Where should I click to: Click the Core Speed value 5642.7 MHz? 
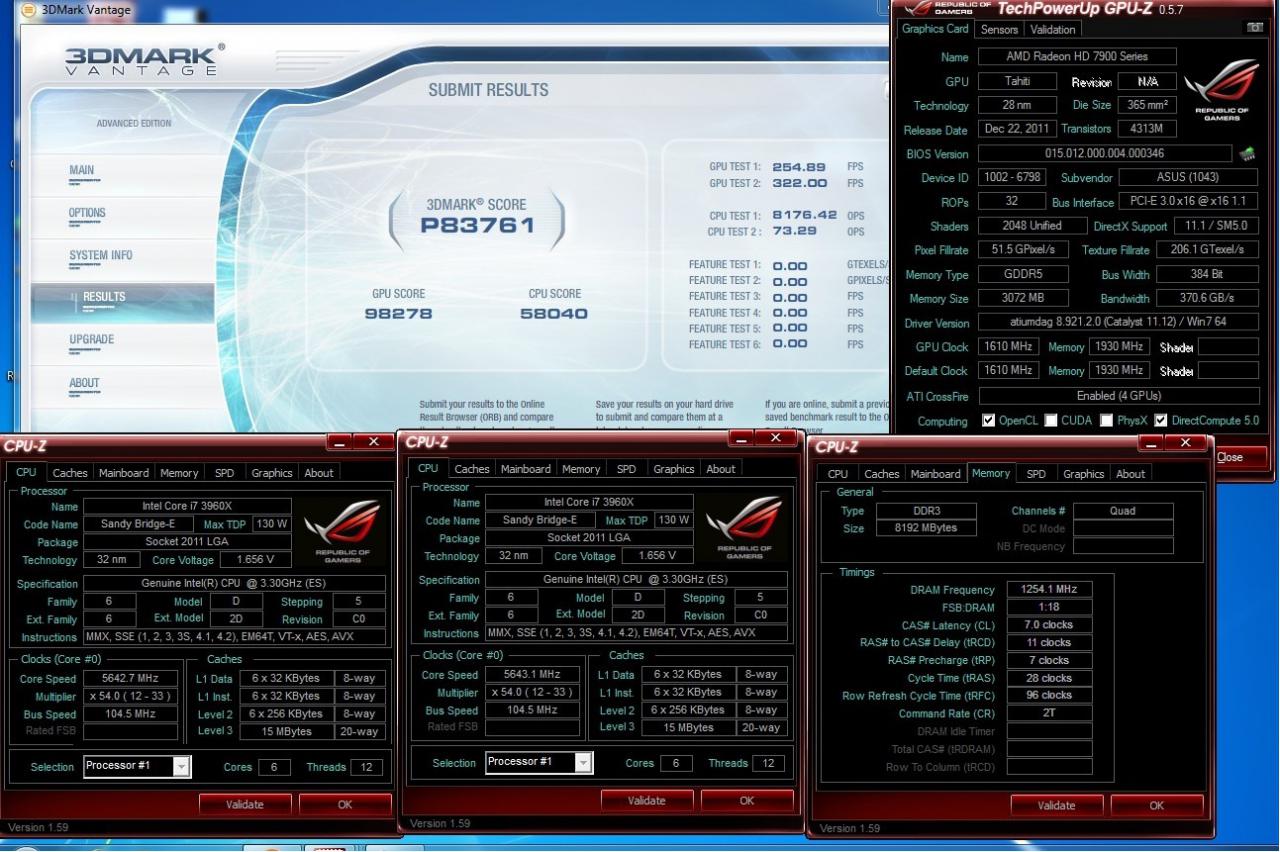click(x=130, y=678)
